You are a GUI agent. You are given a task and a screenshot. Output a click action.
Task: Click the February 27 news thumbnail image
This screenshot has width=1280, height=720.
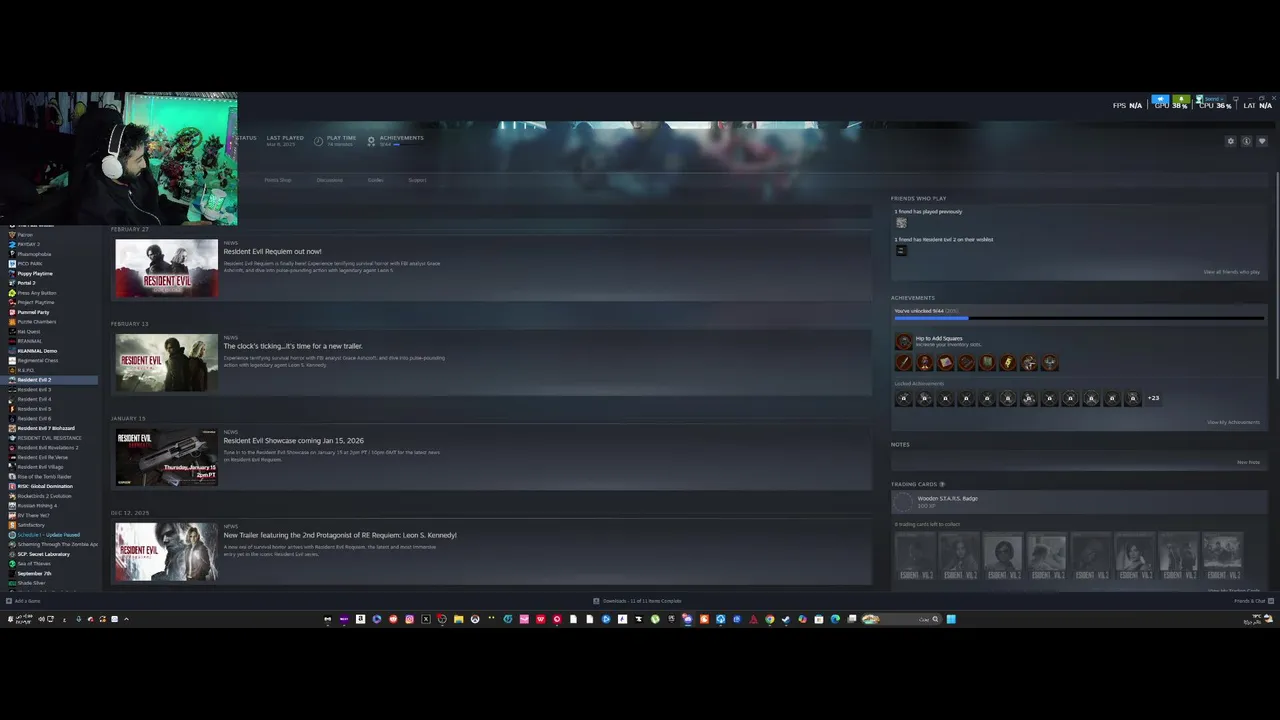[166, 268]
